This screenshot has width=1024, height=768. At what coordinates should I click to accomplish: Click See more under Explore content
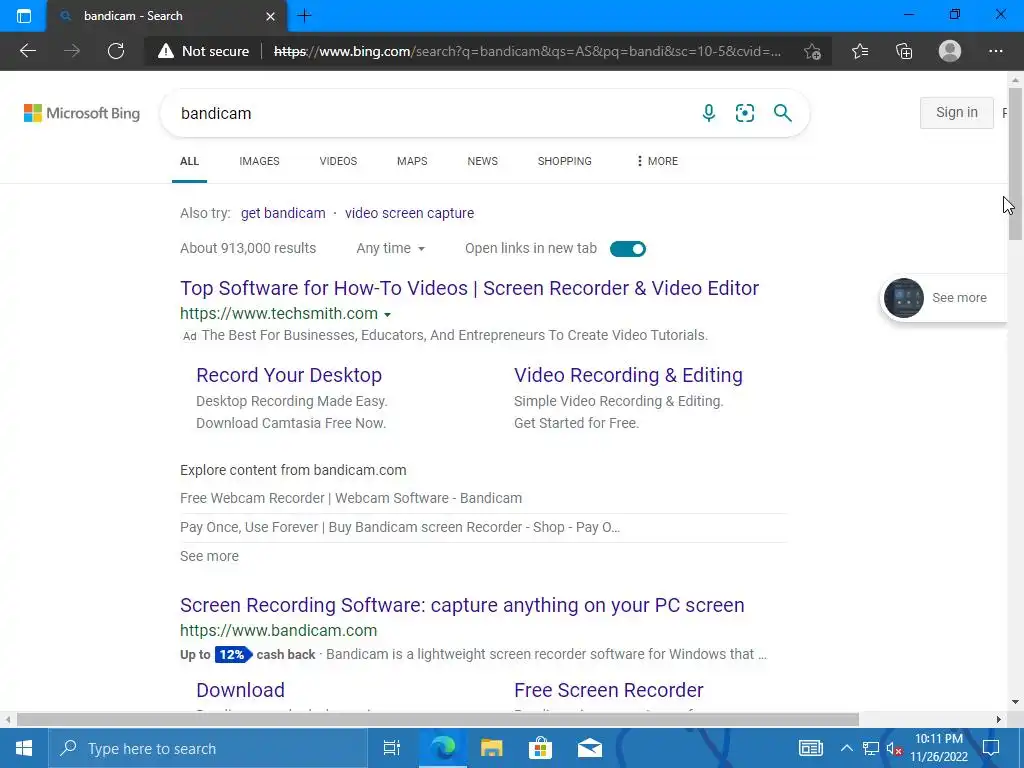[209, 556]
